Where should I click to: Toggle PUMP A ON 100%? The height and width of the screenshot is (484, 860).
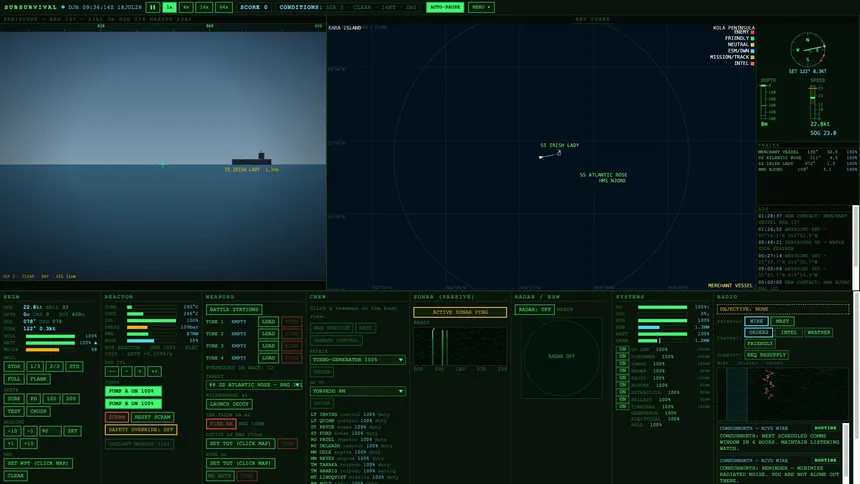(x=133, y=391)
